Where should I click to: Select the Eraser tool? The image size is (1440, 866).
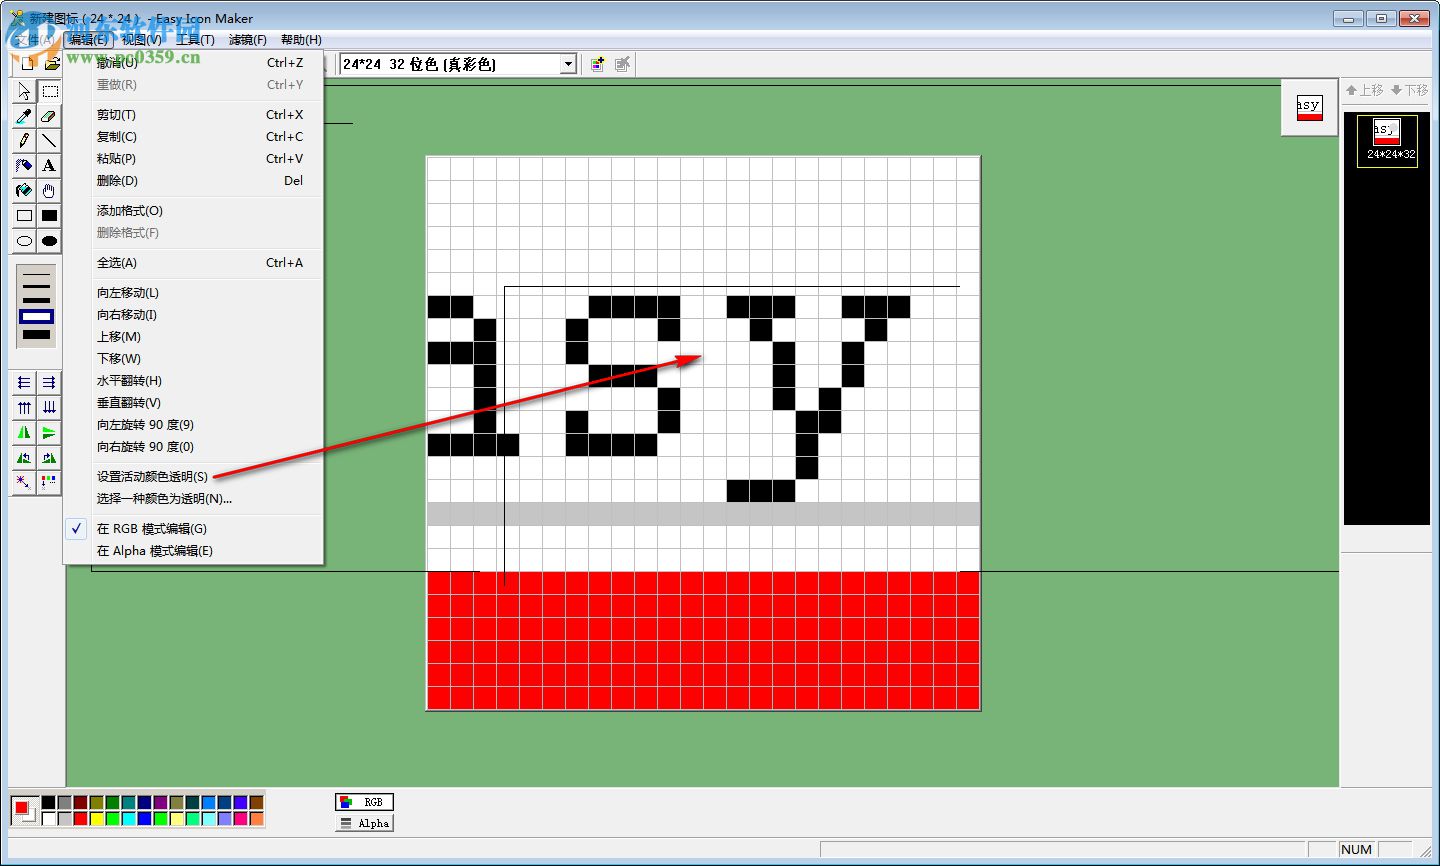[49, 116]
